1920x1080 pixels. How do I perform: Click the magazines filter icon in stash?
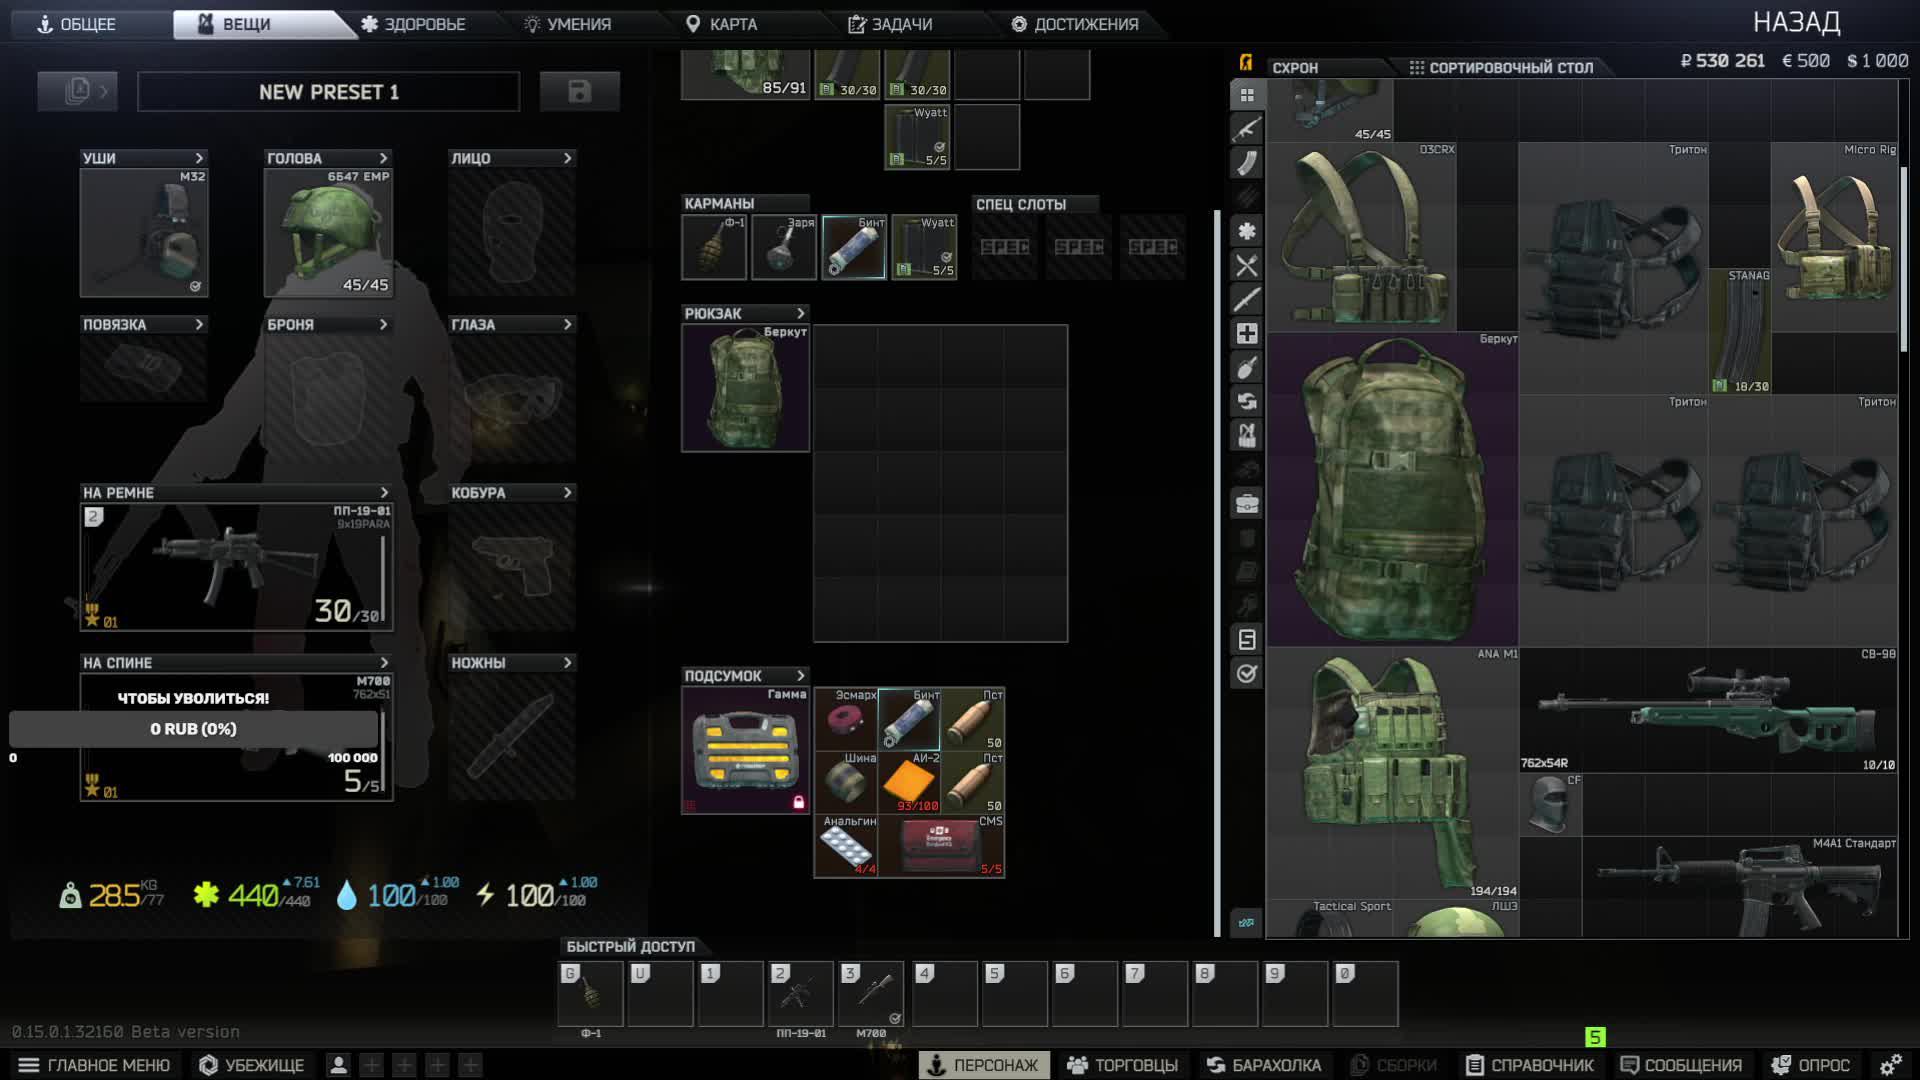tap(1247, 163)
